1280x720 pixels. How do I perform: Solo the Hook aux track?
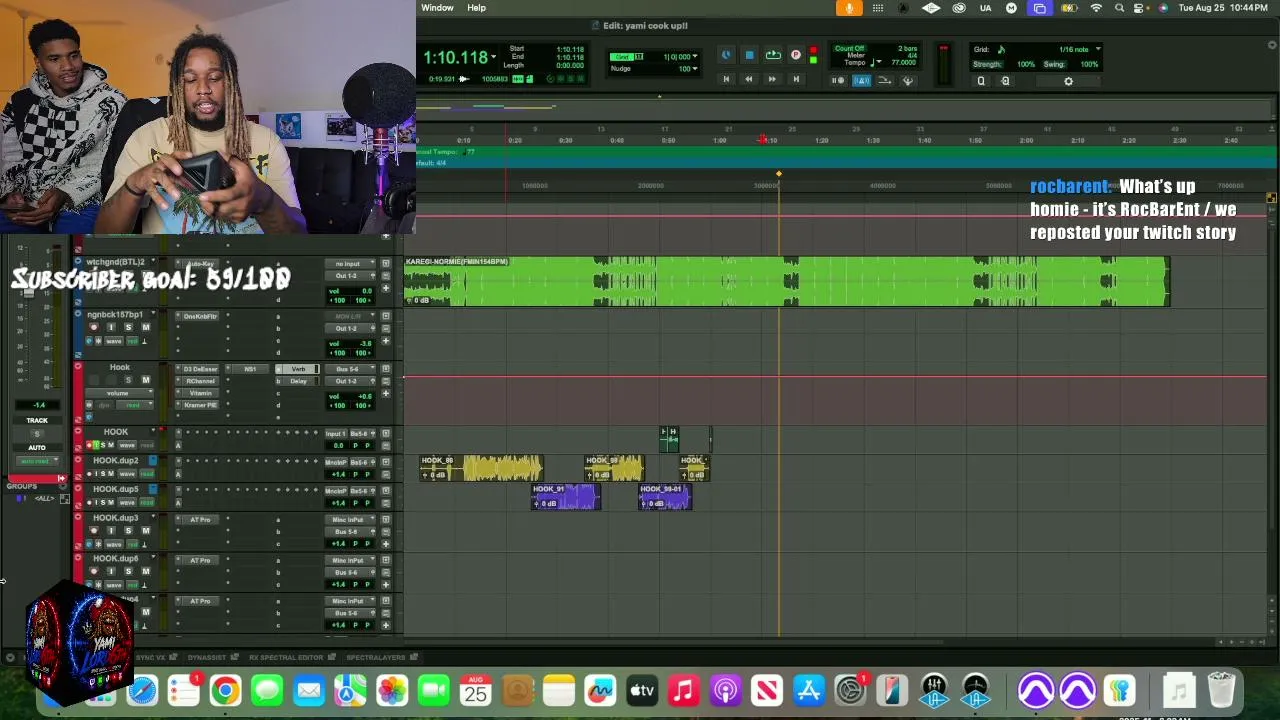click(128, 380)
